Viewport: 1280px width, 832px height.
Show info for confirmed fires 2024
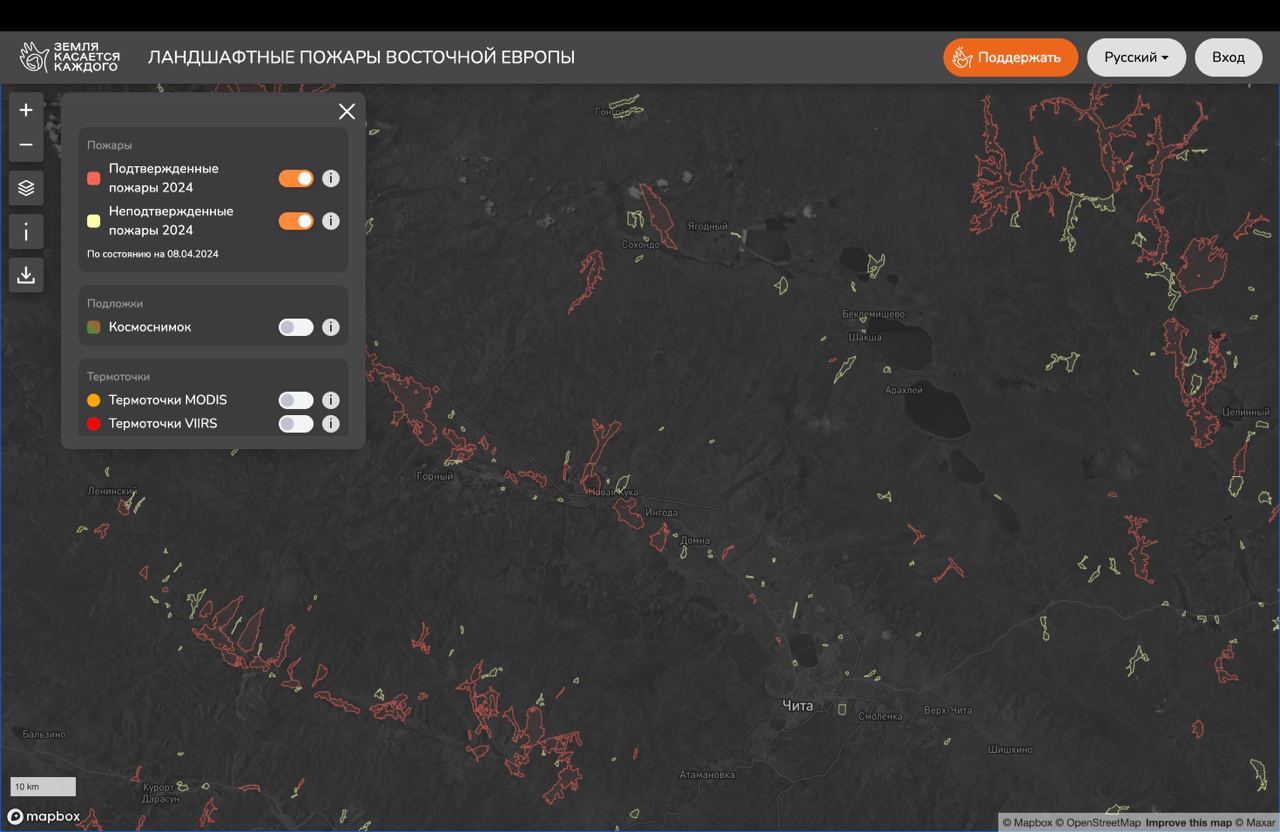click(331, 178)
